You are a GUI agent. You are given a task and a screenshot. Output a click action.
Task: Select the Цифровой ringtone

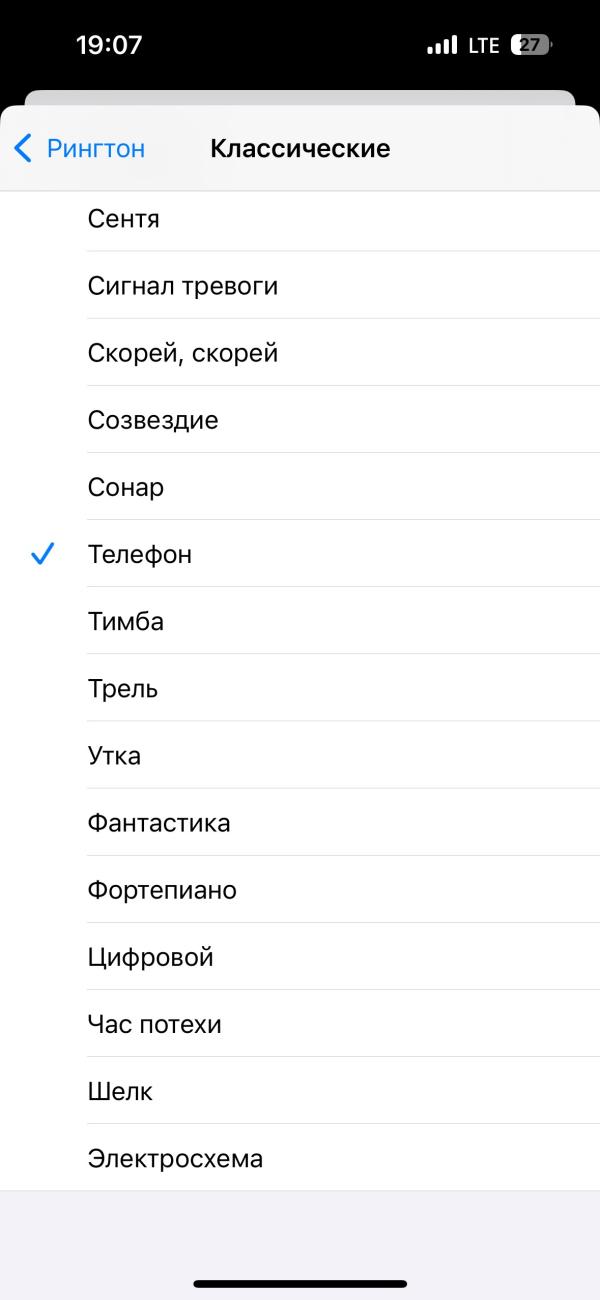click(x=300, y=957)
